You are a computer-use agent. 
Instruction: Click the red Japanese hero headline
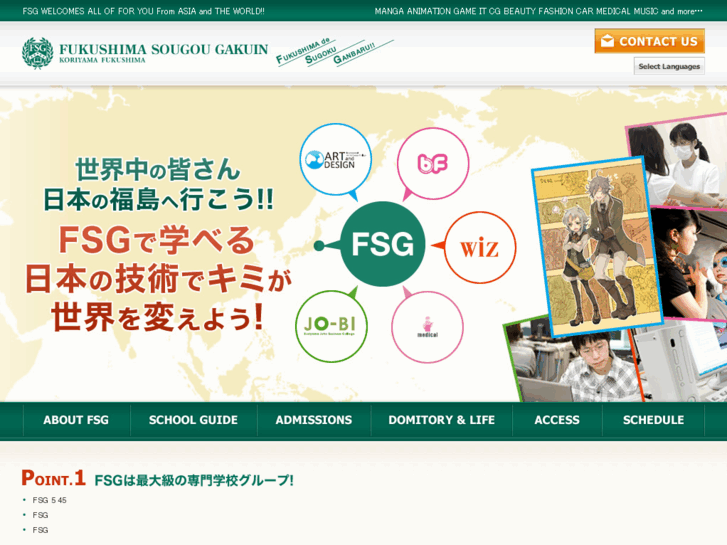point(158,278)
